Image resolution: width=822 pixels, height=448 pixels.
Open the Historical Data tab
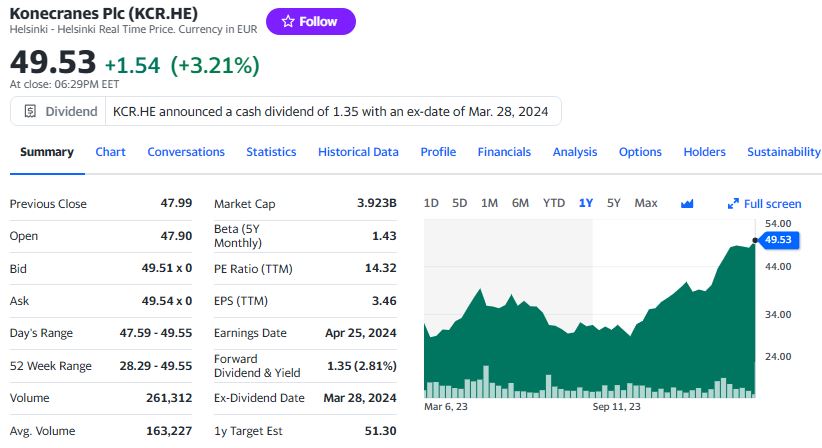(358, 152)
